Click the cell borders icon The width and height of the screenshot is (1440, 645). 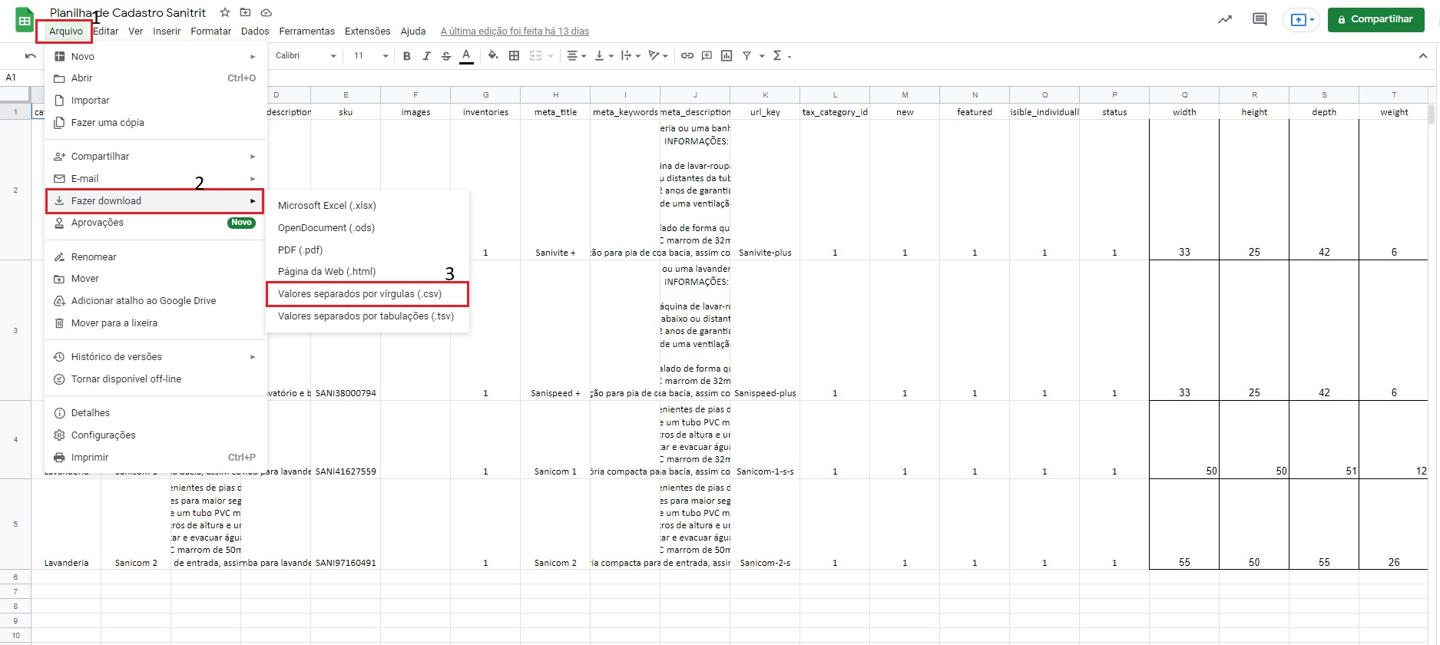(514, 56)
